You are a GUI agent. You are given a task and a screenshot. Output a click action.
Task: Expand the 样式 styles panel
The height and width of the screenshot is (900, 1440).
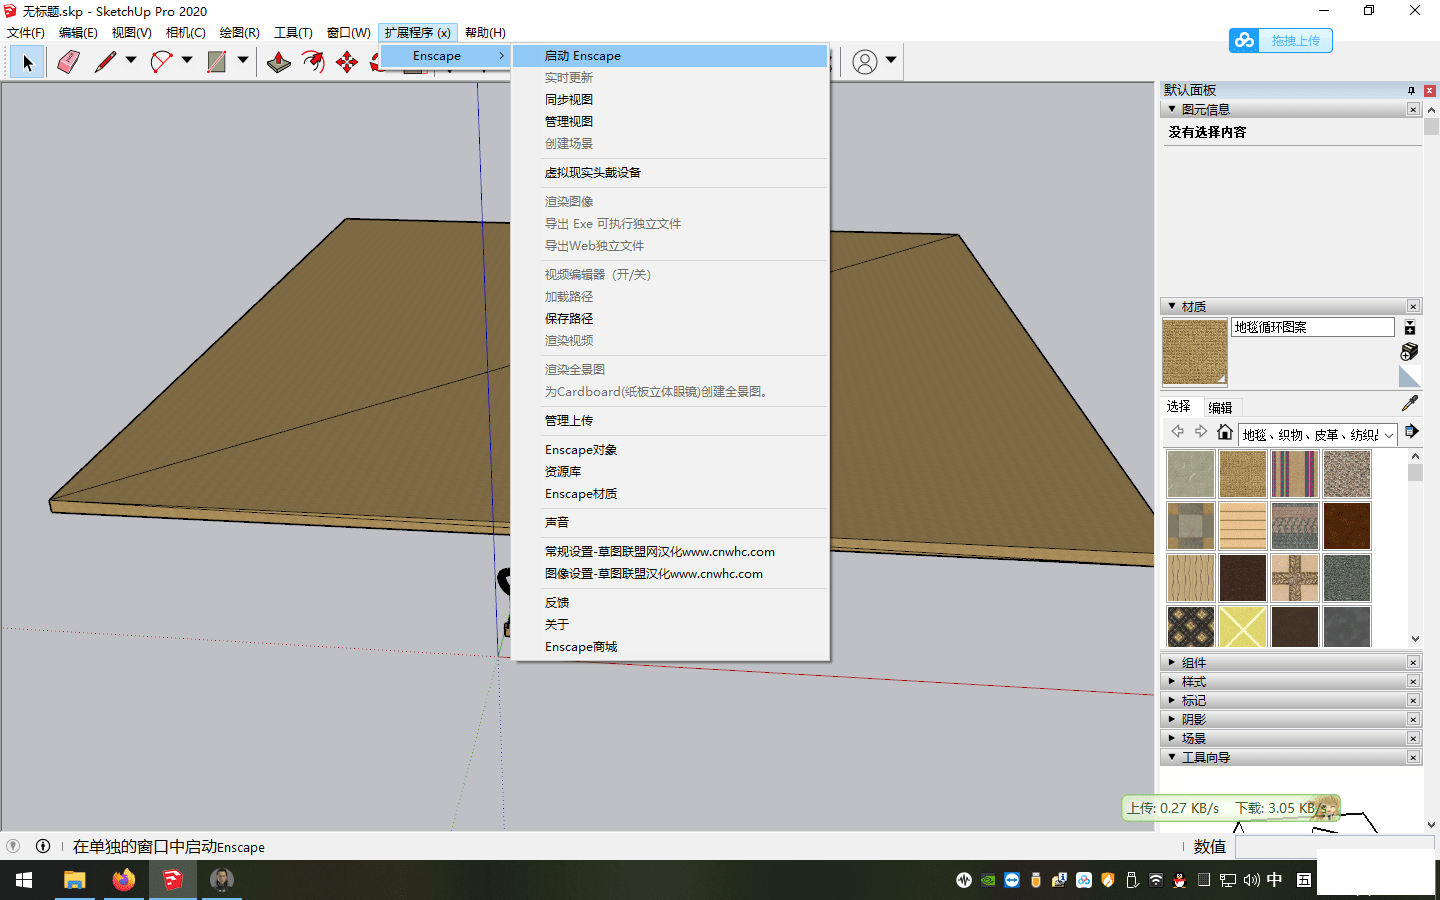[1172, 681]
